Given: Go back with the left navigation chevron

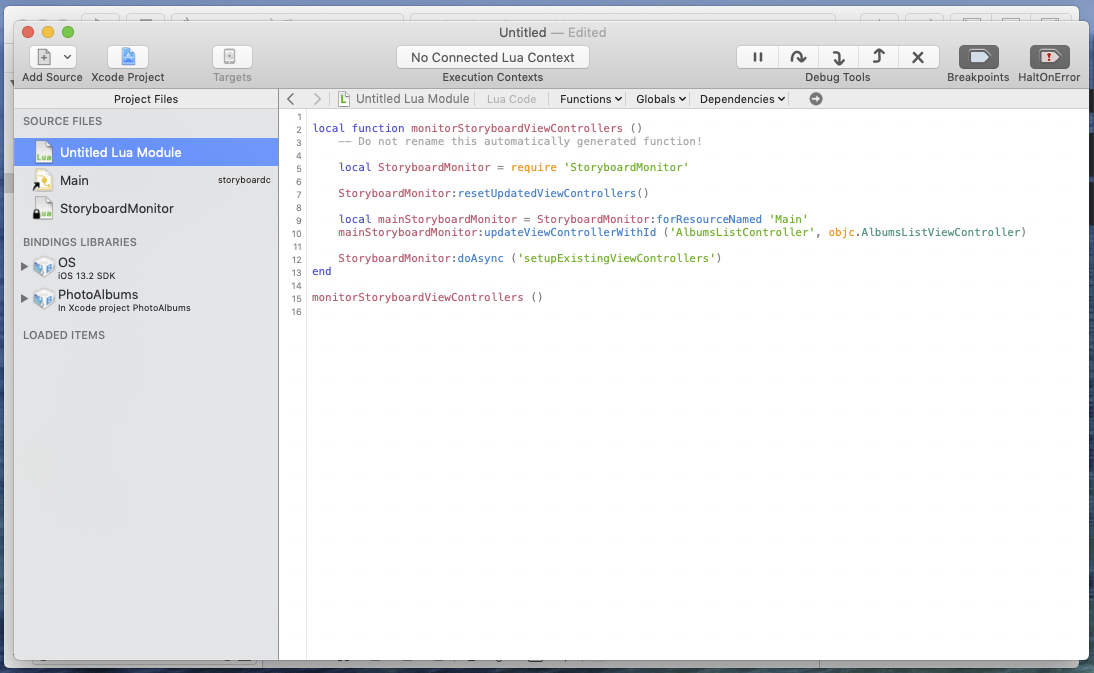Looking at the screenshot, I should coord(291,99).
